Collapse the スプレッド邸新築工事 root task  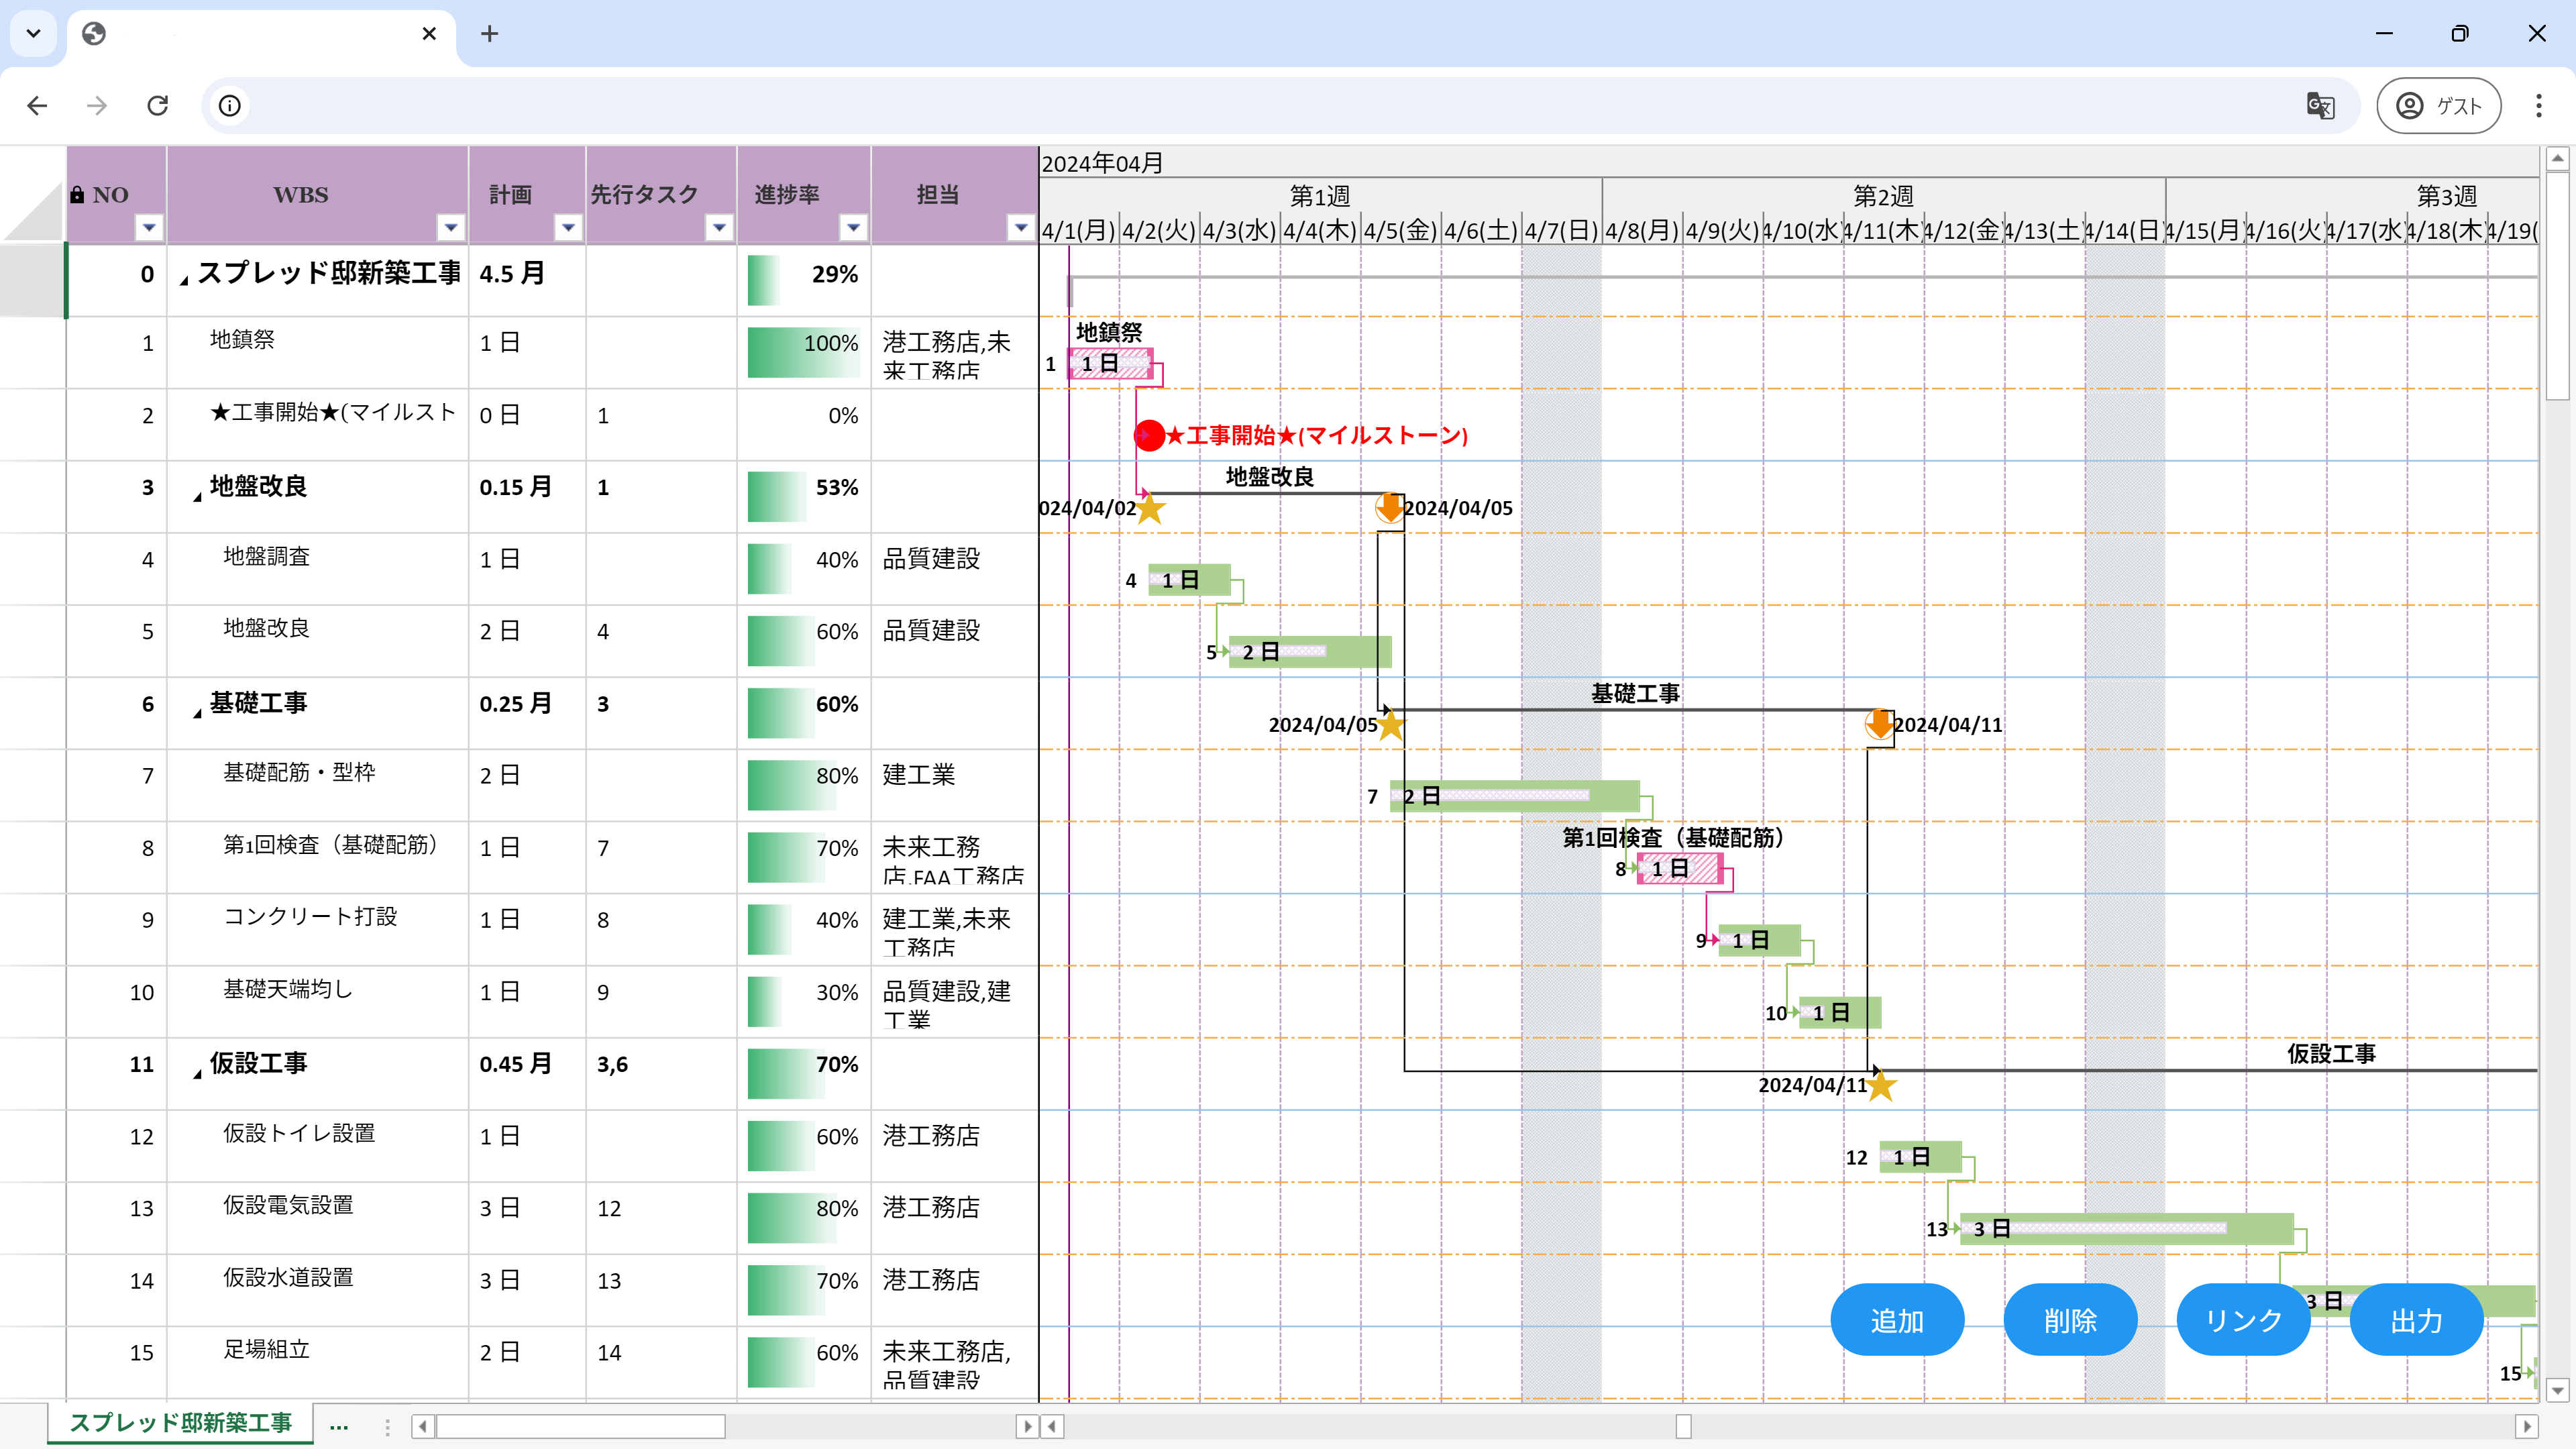click(x=184, y=281)
